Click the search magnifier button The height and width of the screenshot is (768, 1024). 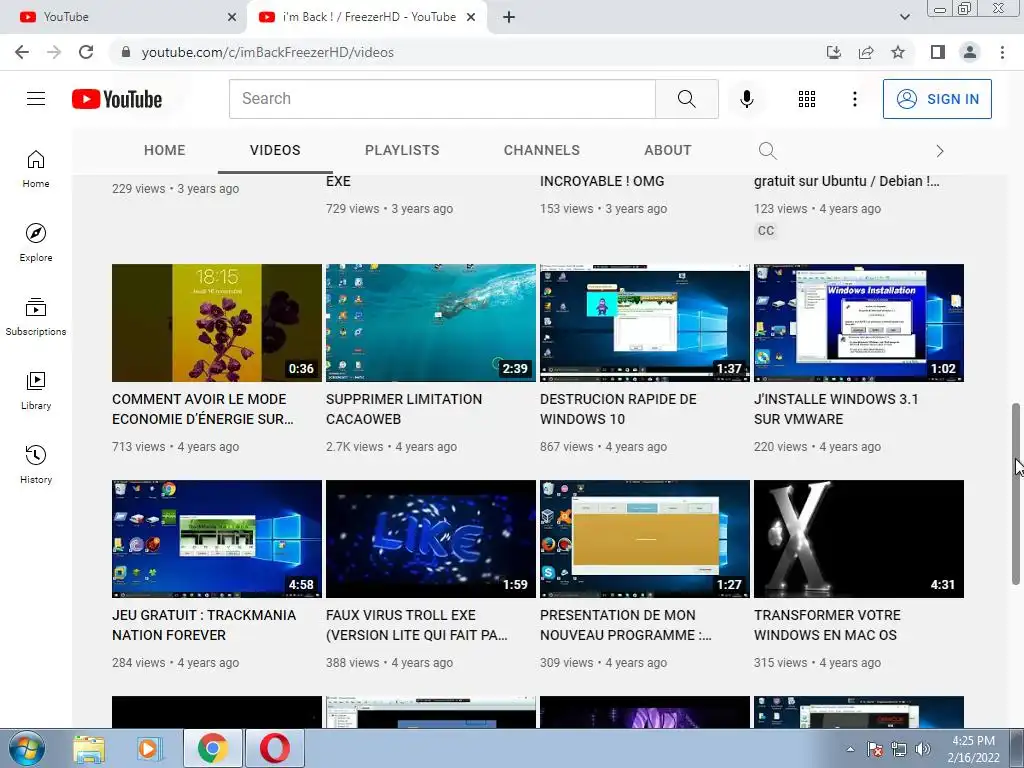(686, 99)
